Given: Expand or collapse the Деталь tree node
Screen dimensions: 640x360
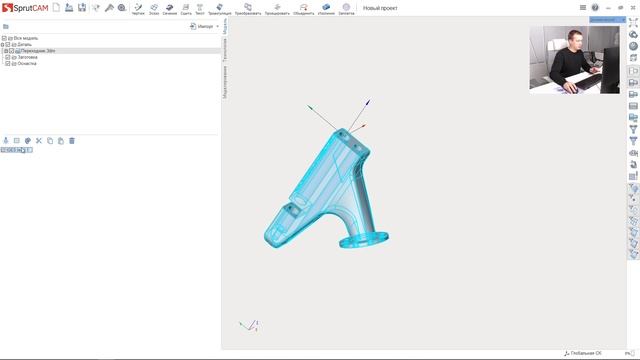Looking at the screenshot, I should (x=2, y=44).
